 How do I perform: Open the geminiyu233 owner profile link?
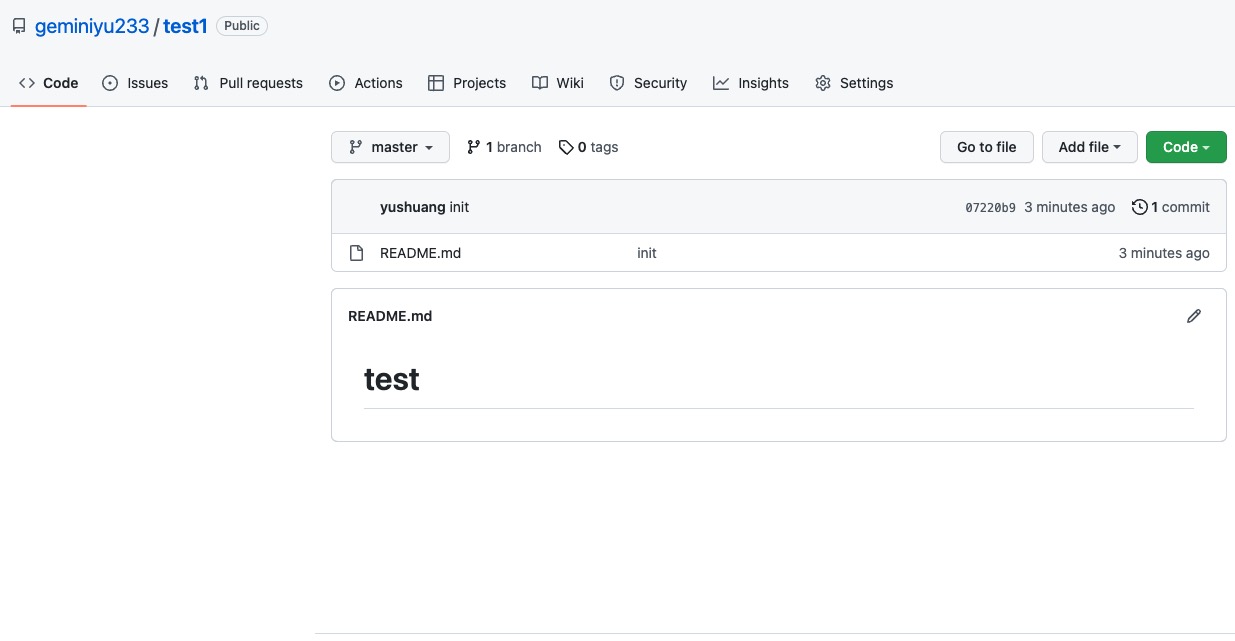tap(92, 27)
